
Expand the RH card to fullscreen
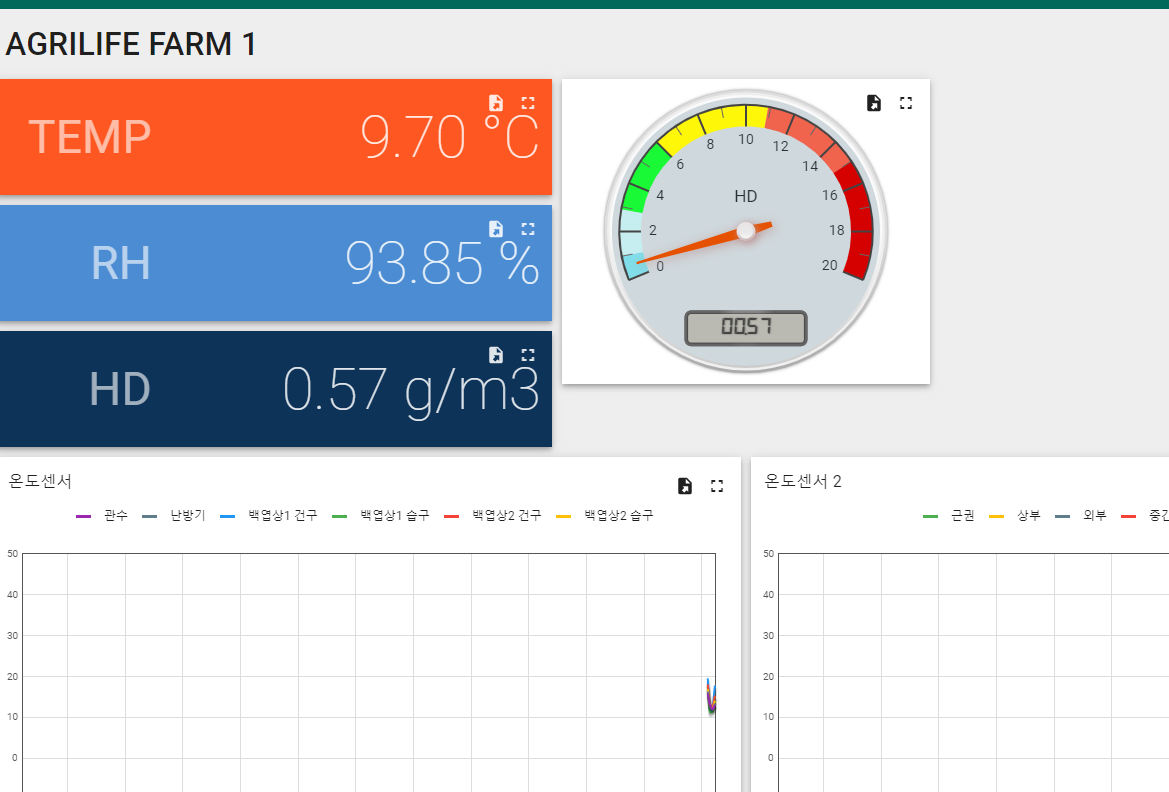click(528, 229)
